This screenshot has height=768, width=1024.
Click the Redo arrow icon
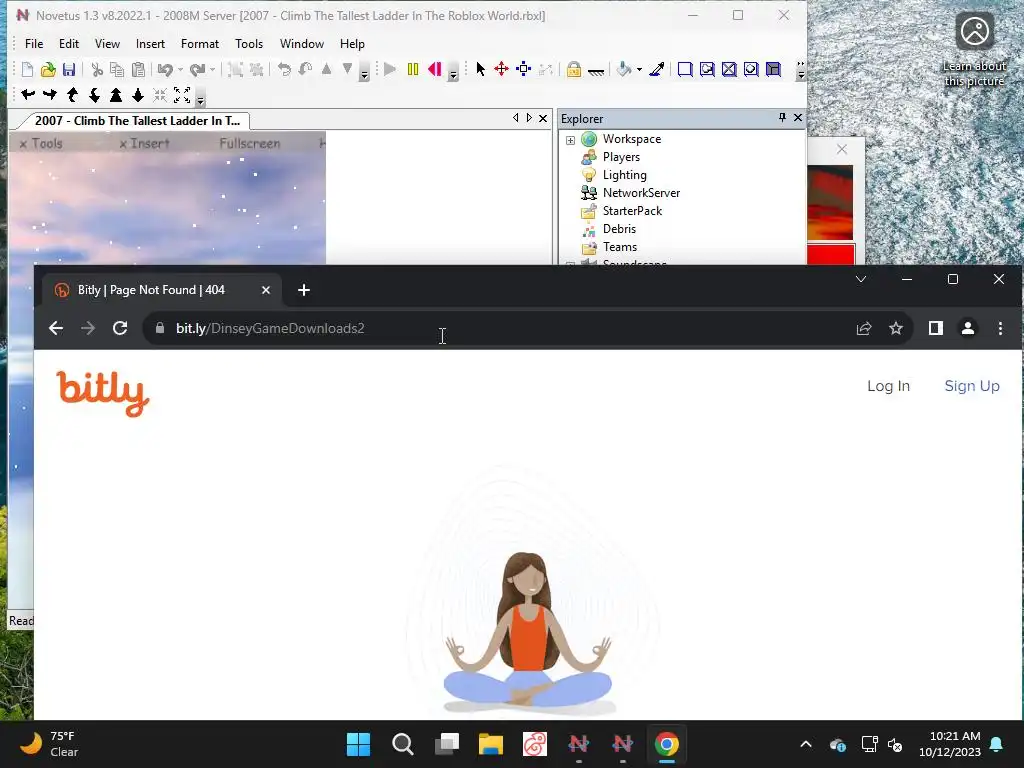(197, 69)
